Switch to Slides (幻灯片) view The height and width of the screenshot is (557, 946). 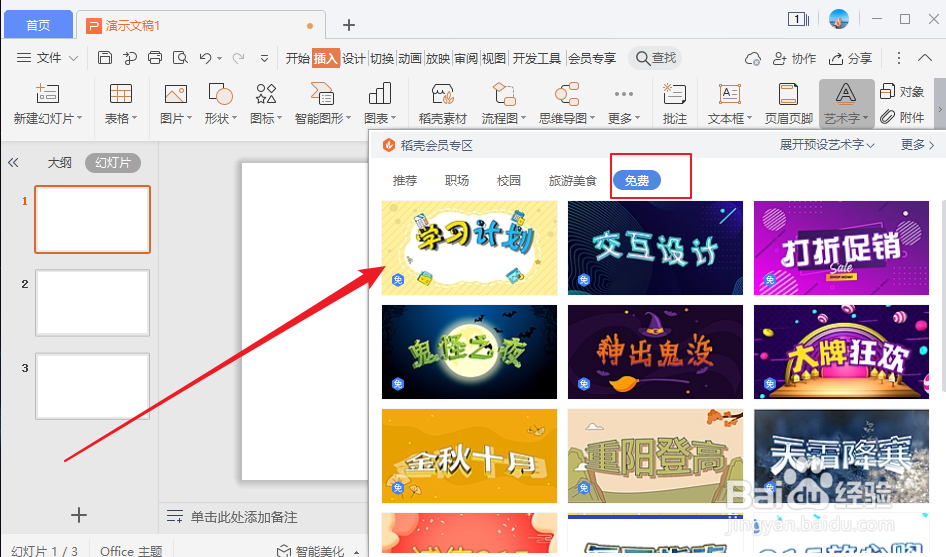coord(113,162)
